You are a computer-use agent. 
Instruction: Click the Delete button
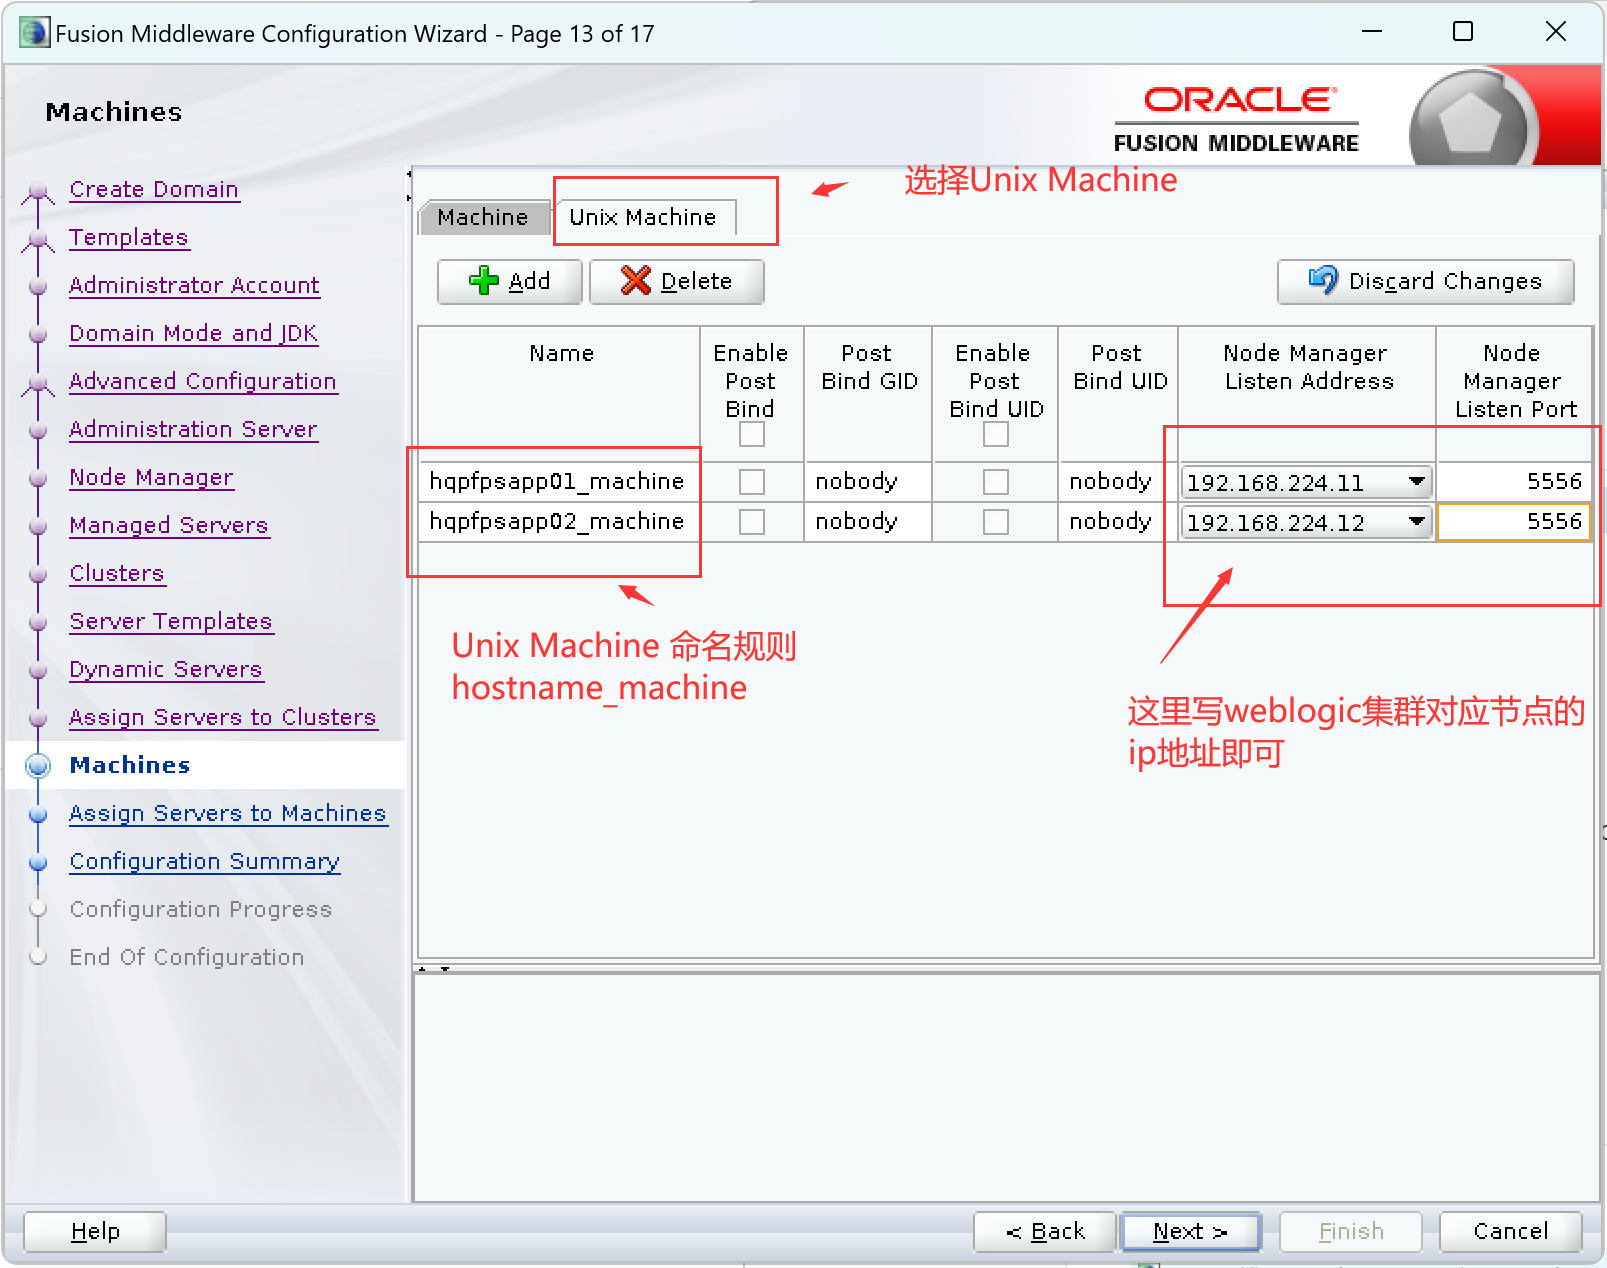pyautogui.click(x=677, y=281)
